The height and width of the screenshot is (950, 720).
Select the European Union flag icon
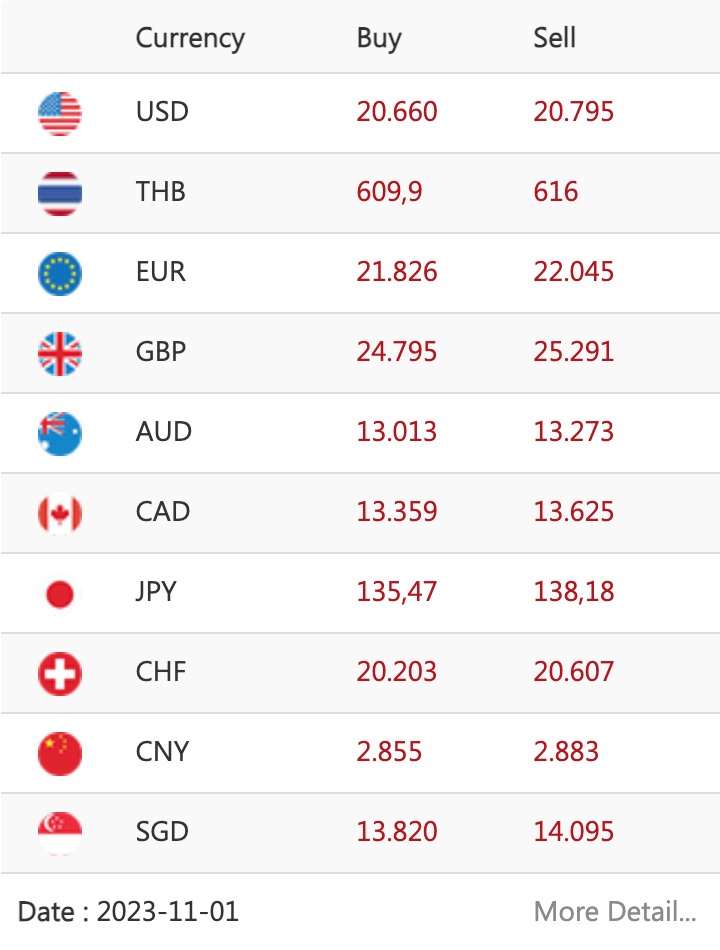59,273
